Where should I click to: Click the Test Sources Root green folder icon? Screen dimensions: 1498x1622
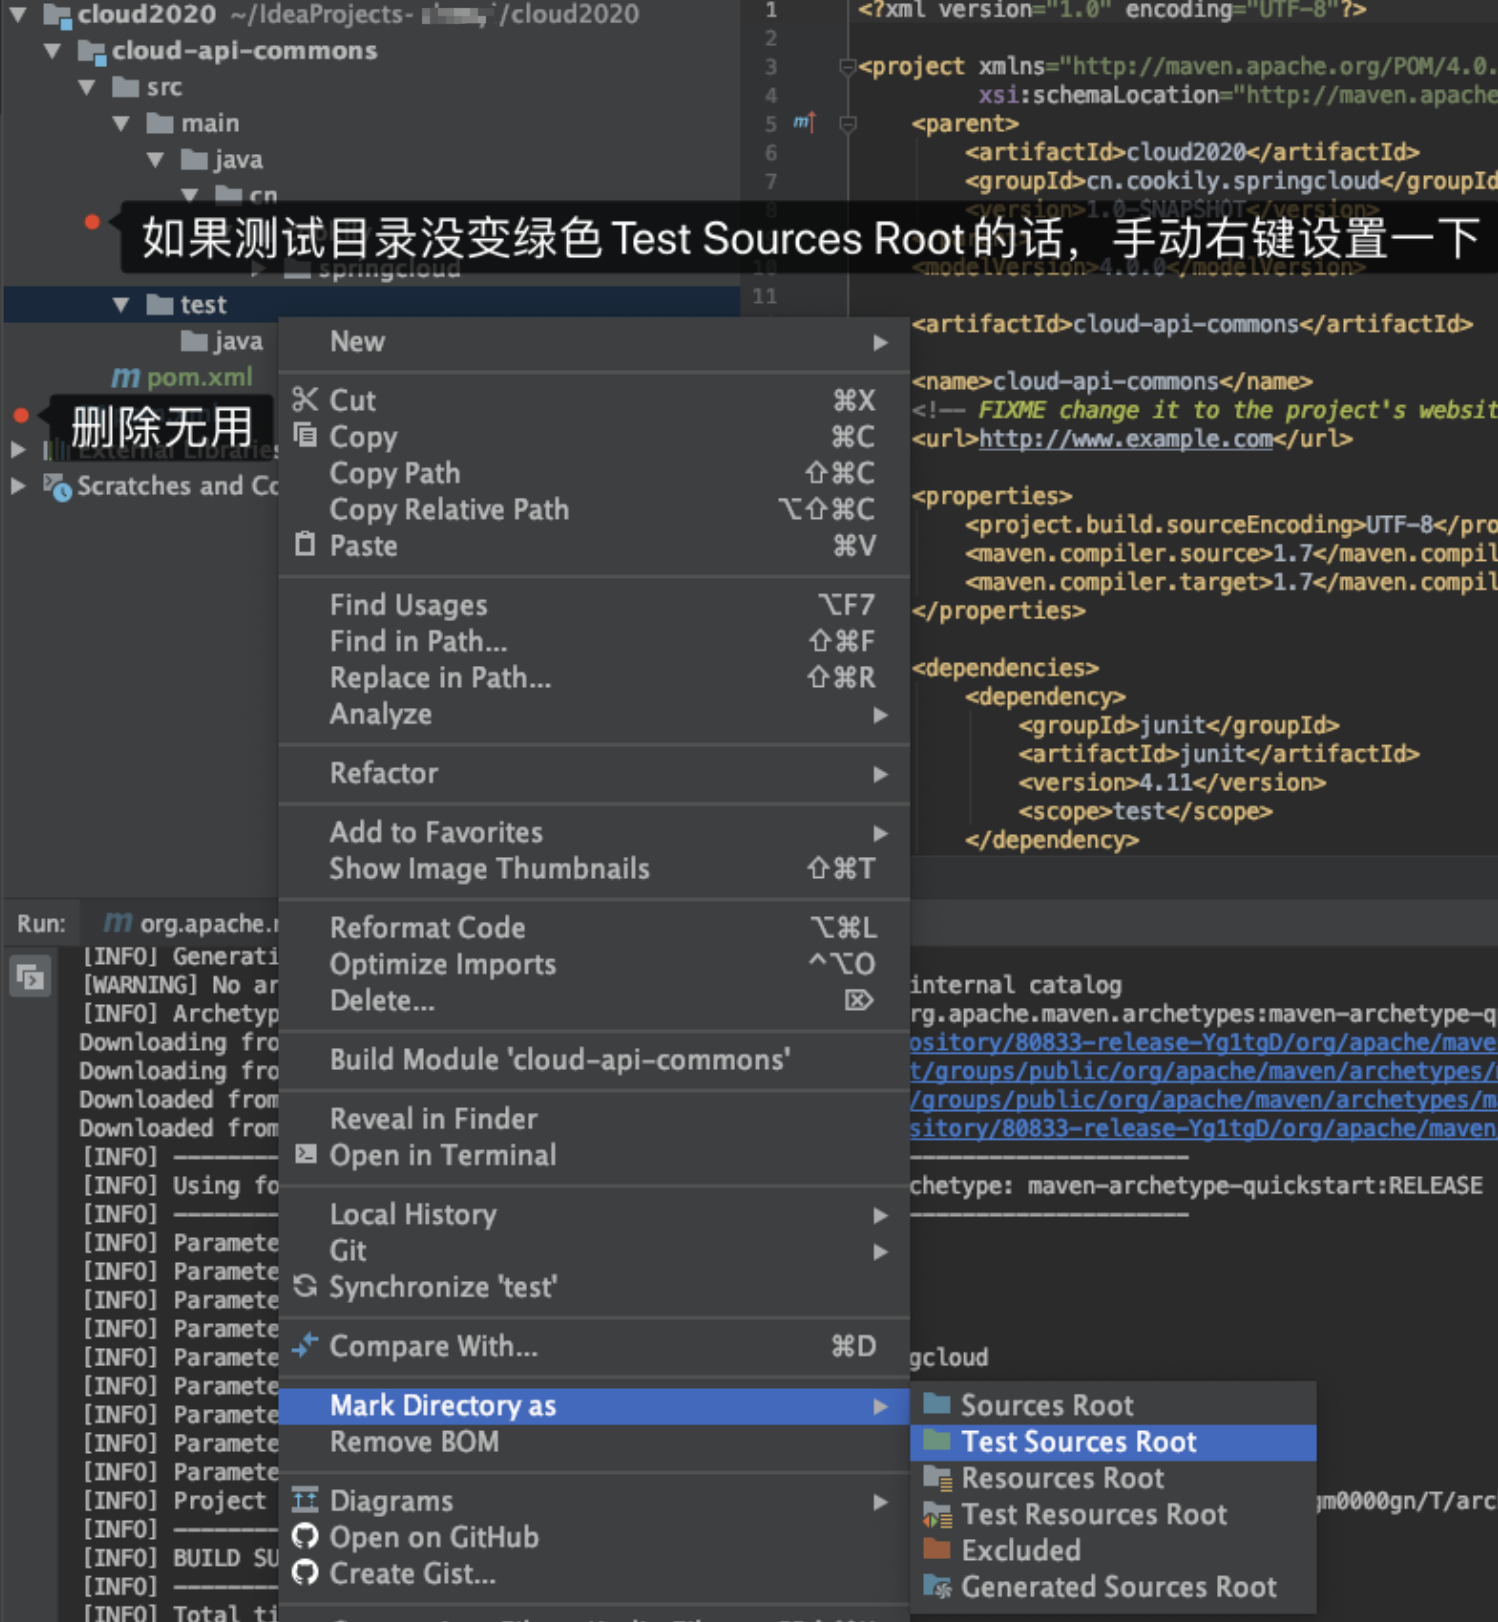pos(937,1441)
